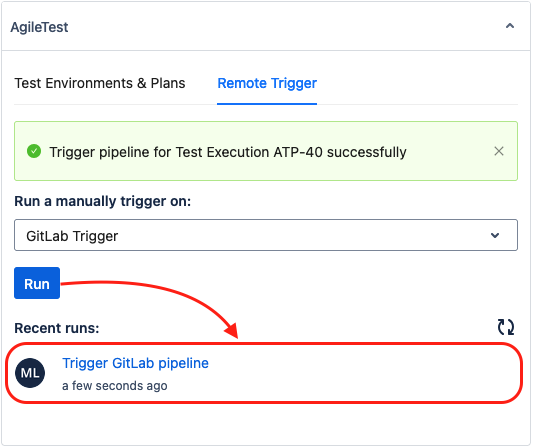The width and height of the screenshot is (534, 447).
Task: Click the dropdown arrow beside GitLab Trigger
Action: coord(495,235)
